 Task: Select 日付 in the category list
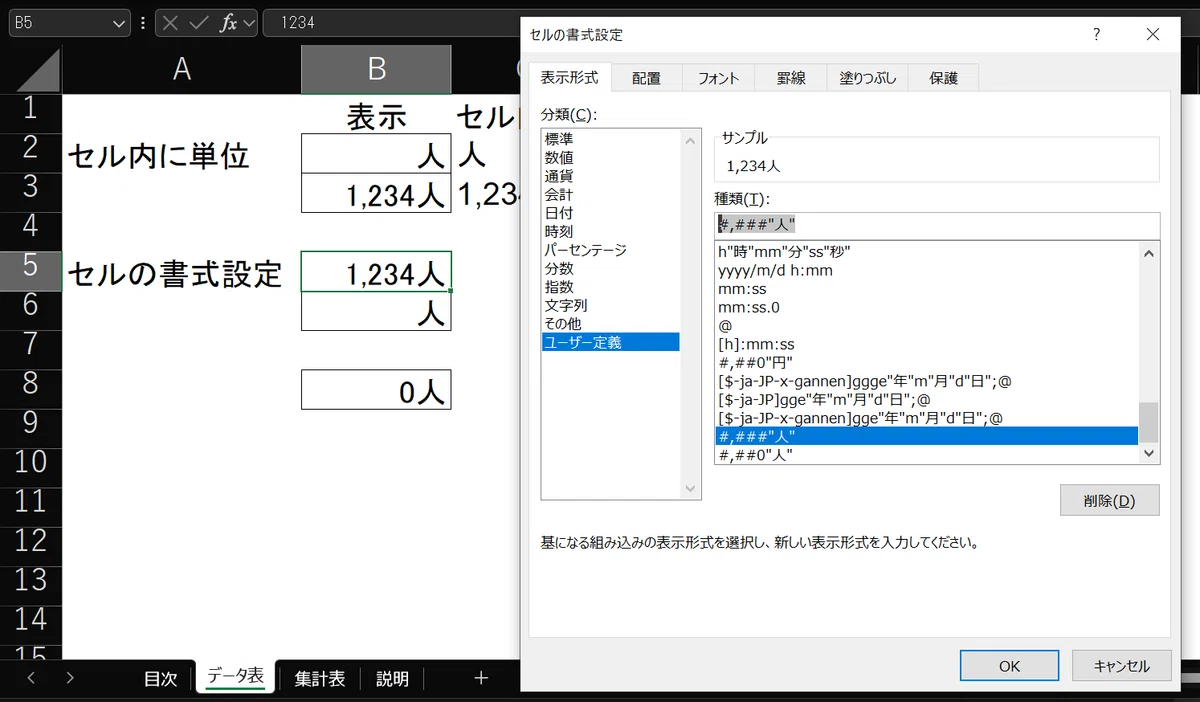tap(610, 213)
